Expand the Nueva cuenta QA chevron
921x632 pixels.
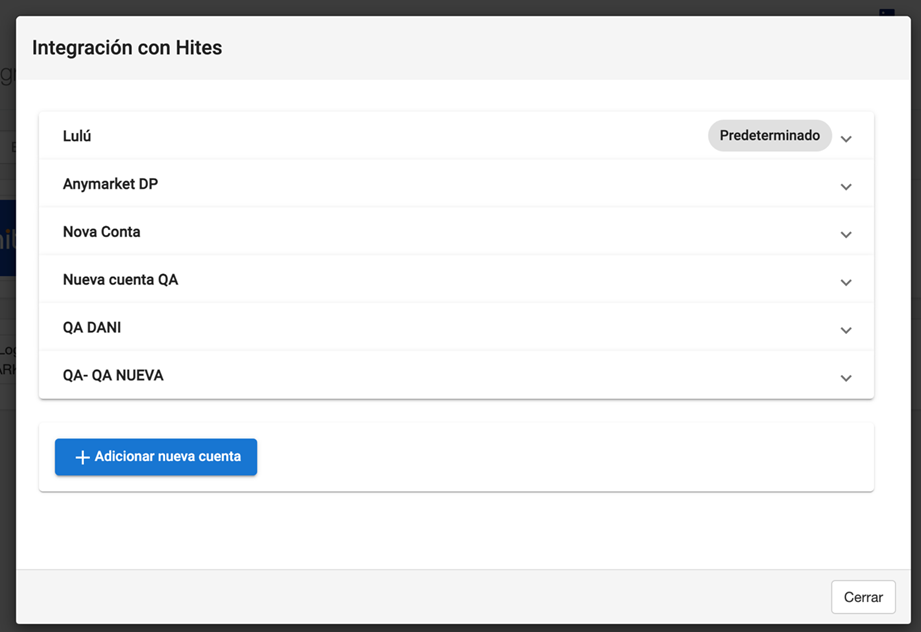point(846,283)
